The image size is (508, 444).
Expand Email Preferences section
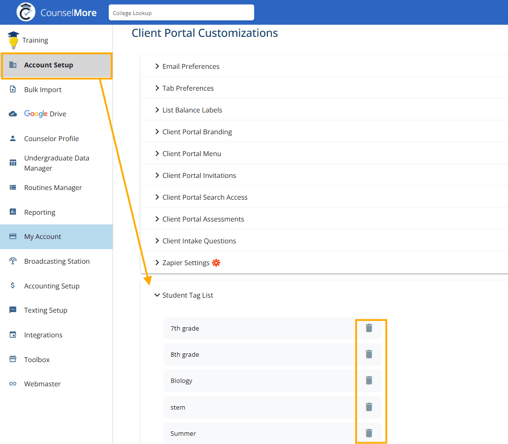(187, 66)
